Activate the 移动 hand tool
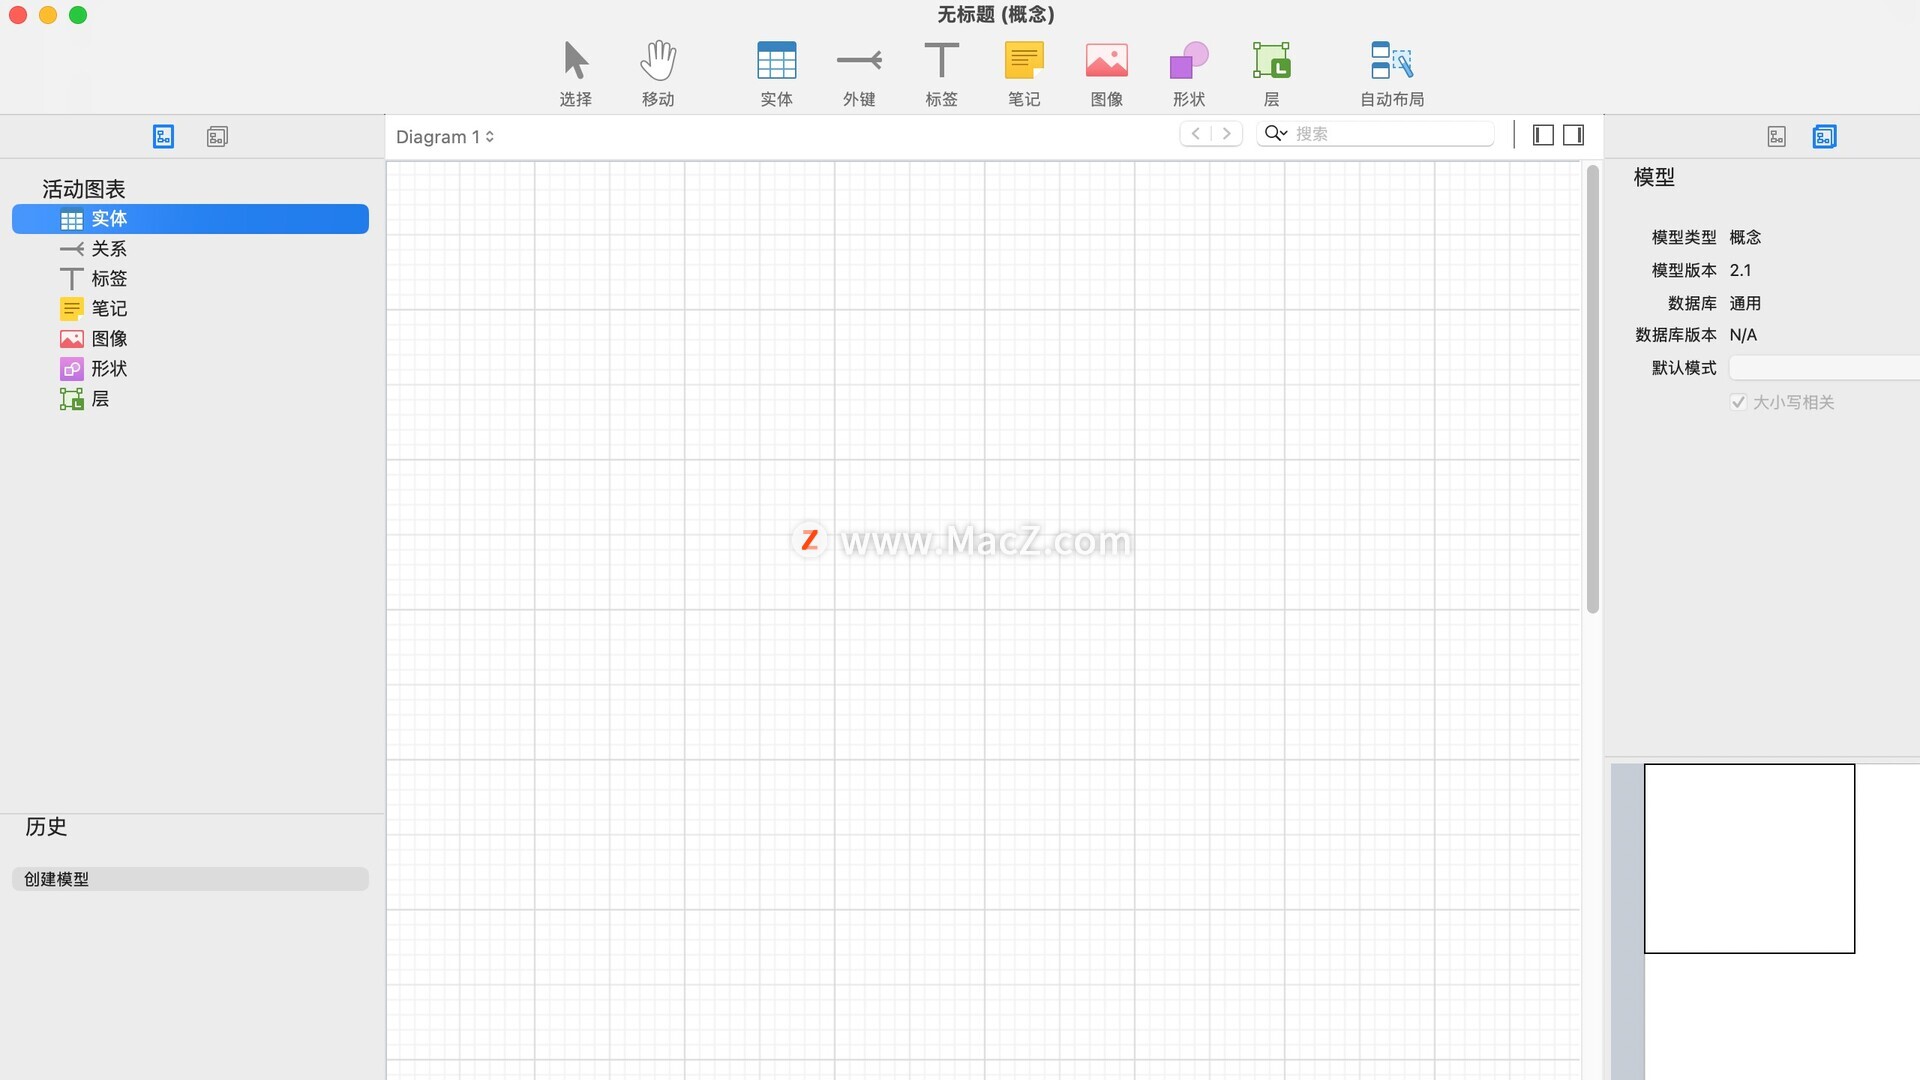 658,72
